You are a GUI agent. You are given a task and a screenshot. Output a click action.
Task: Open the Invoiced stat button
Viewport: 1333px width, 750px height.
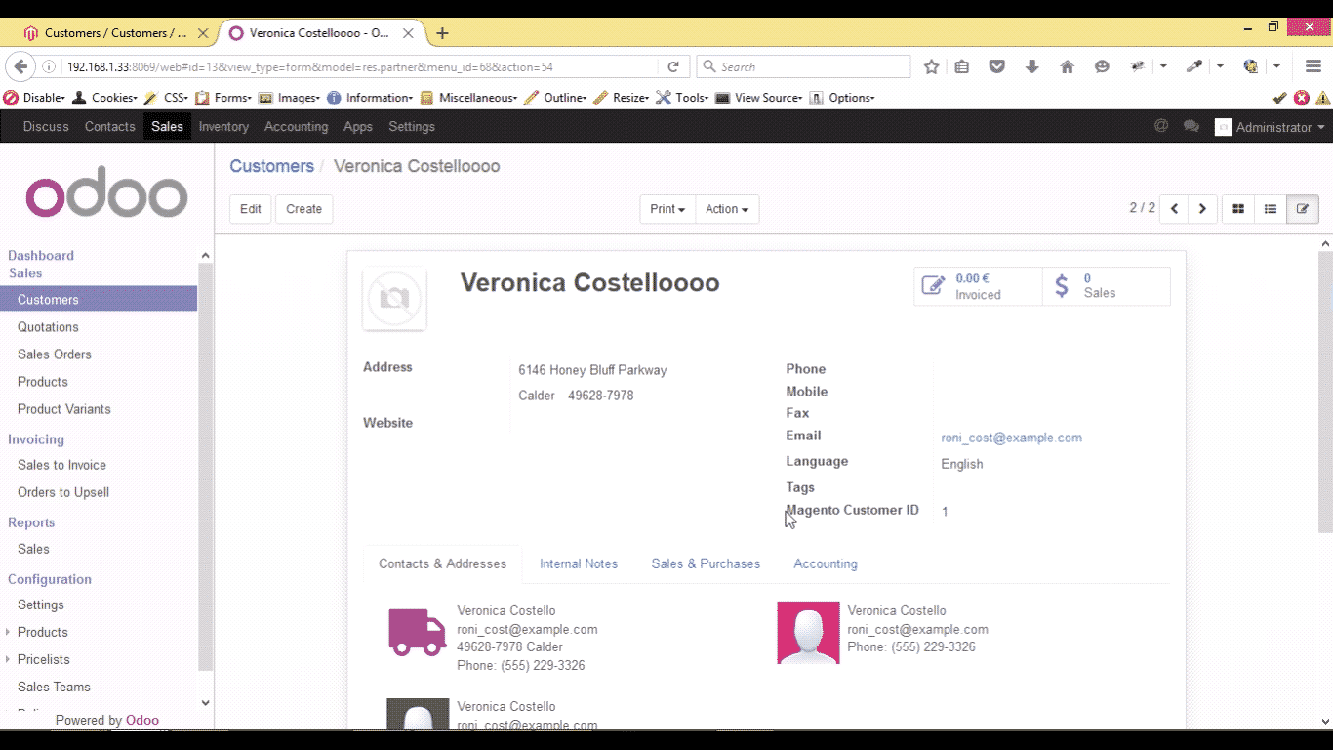tap(977, 287)
